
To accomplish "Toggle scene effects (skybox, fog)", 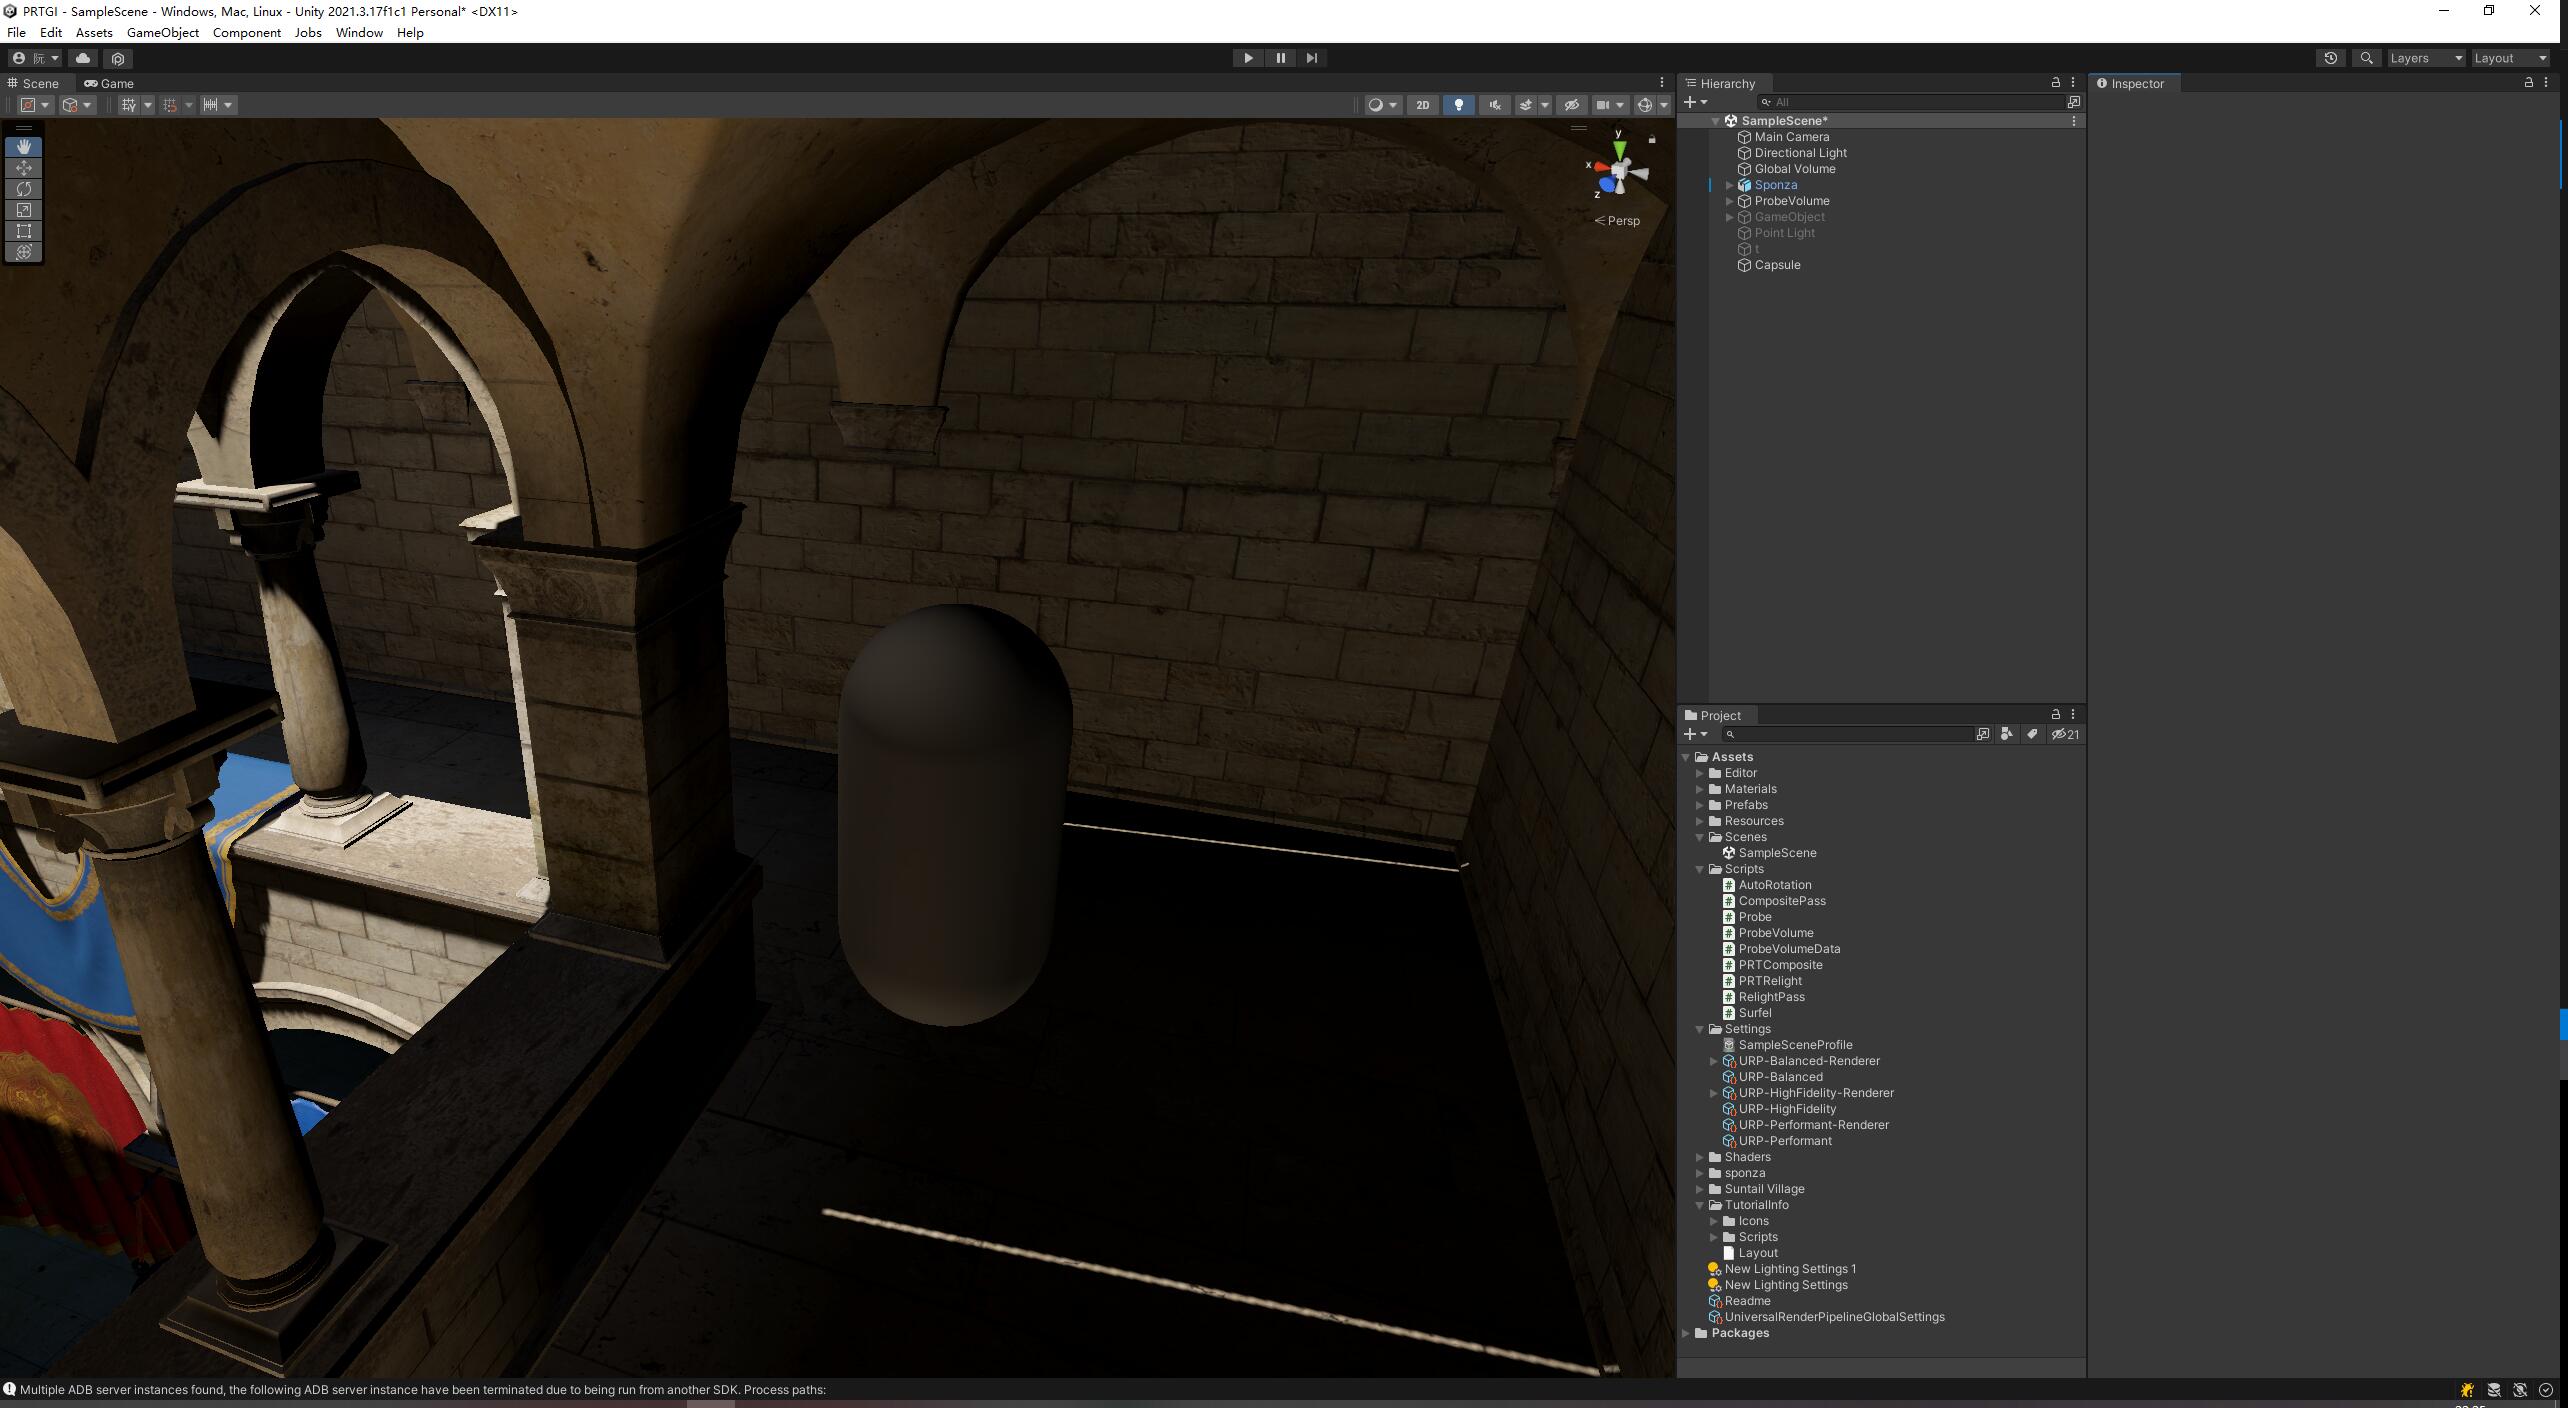I will [x=1525, y=105].
